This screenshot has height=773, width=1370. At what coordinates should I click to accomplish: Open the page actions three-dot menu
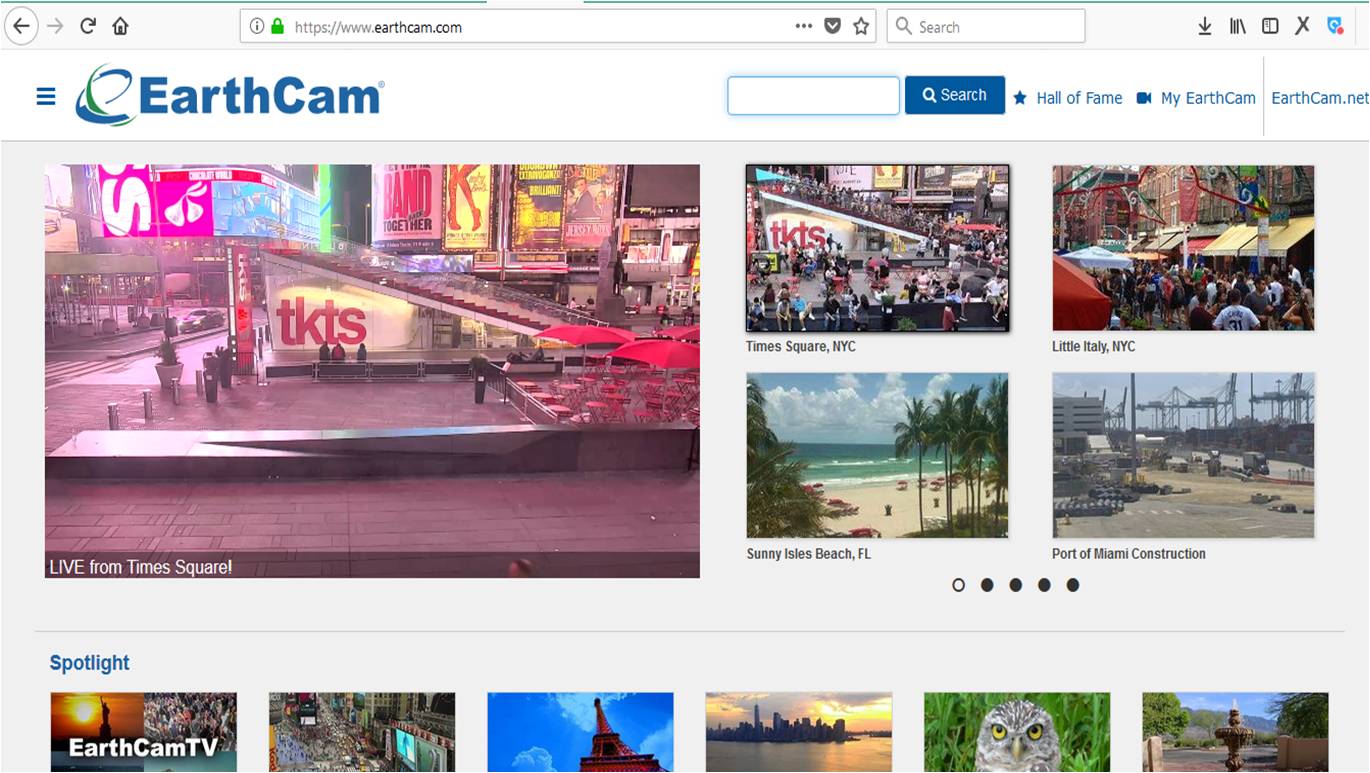tap(804, 27)
